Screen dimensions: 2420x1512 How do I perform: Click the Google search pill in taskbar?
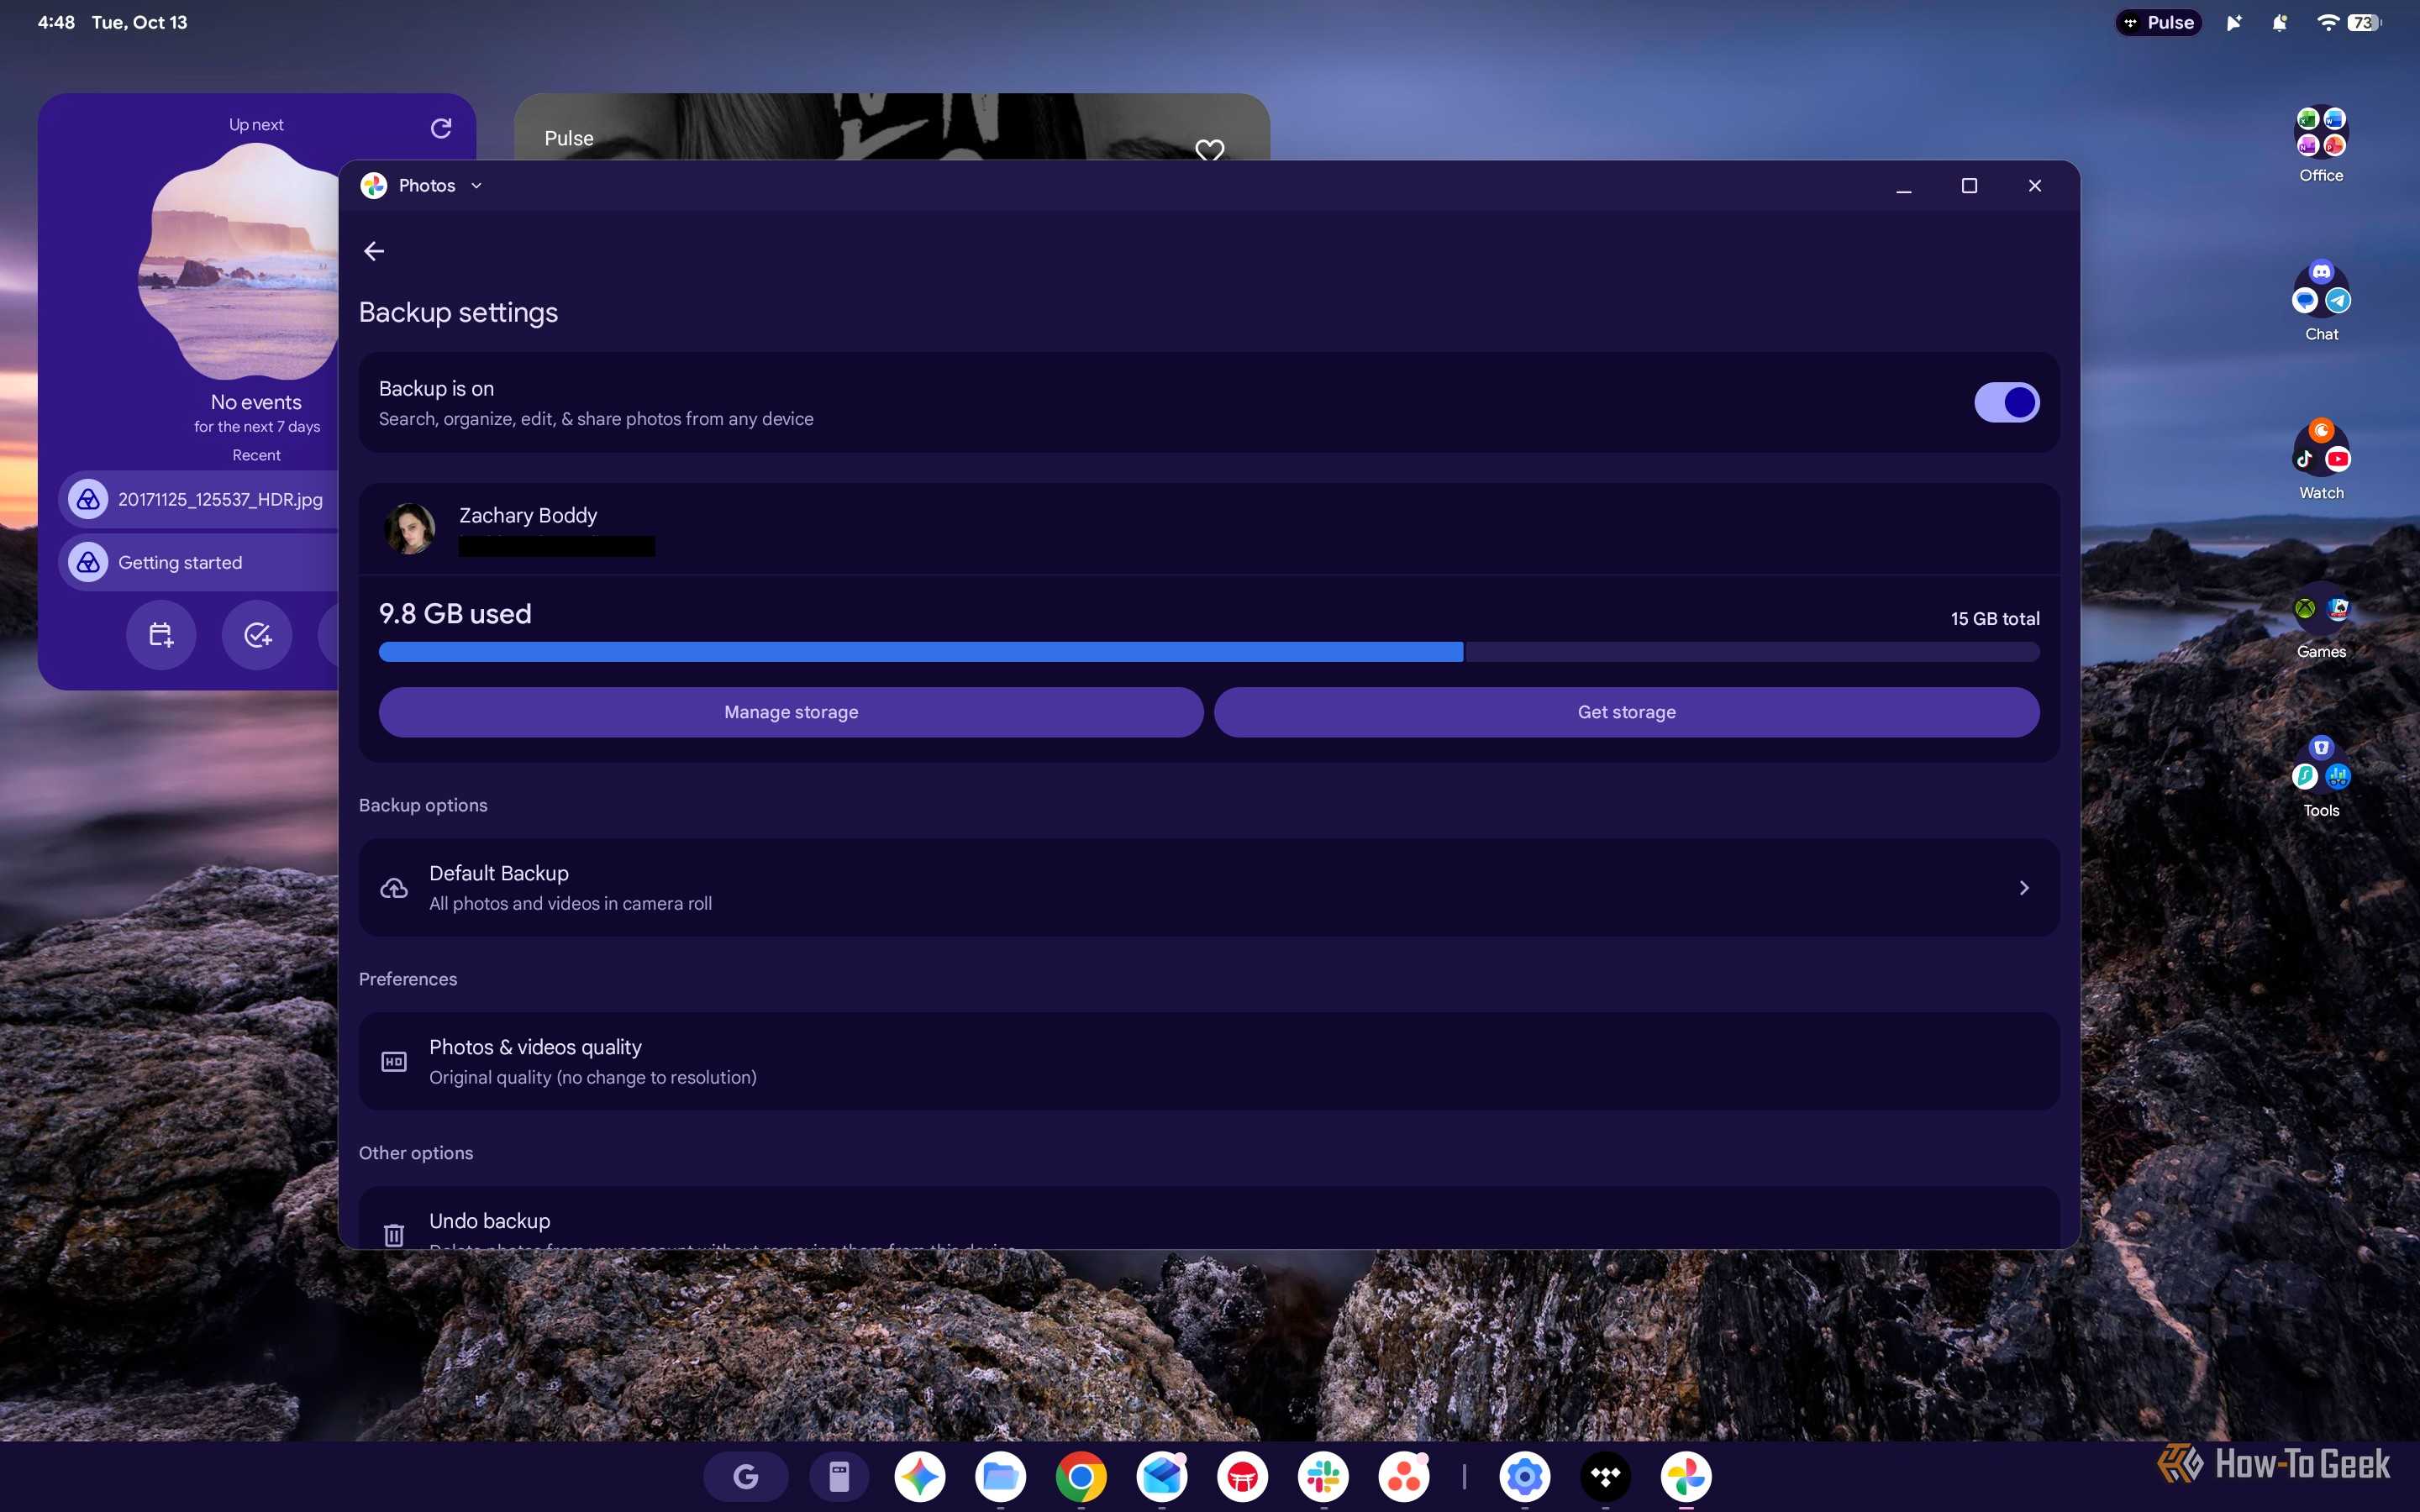pos(746,1476)
